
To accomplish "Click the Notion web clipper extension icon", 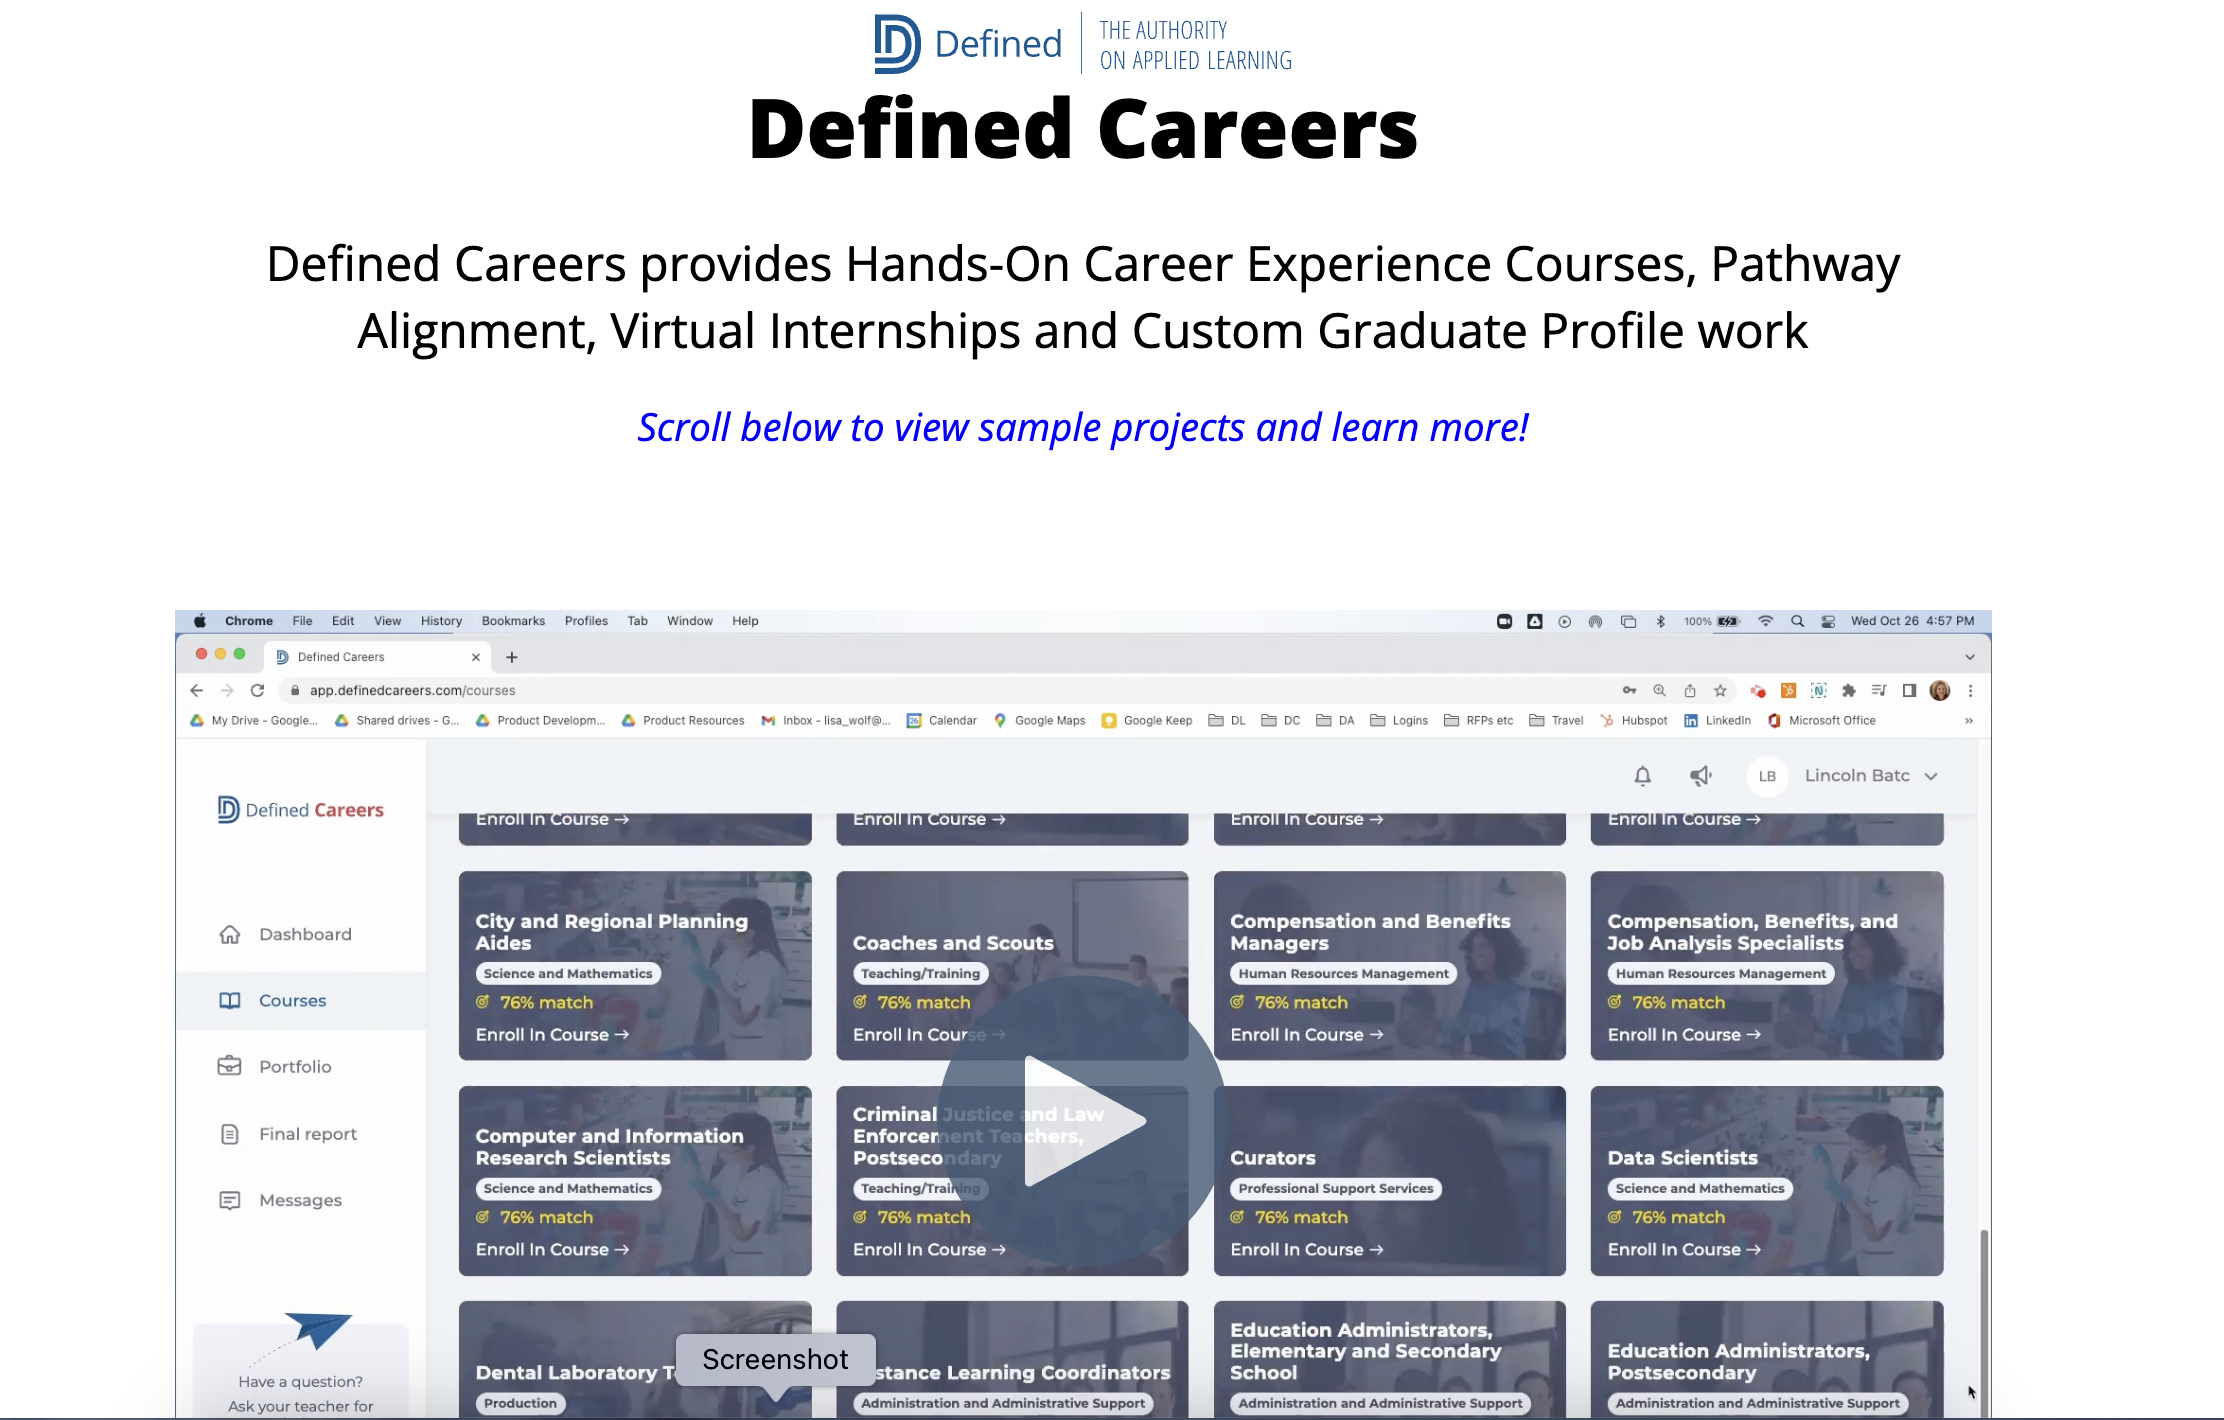I will pos(1819,690).
